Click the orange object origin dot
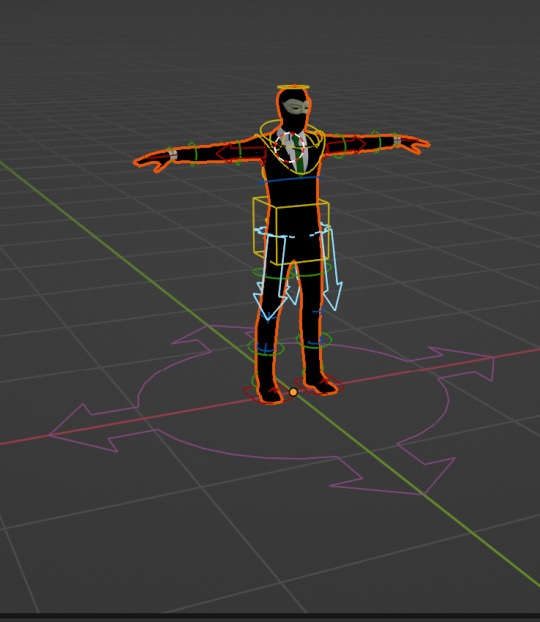The width and height of the screenshot is (540, 622). [293, 392]
